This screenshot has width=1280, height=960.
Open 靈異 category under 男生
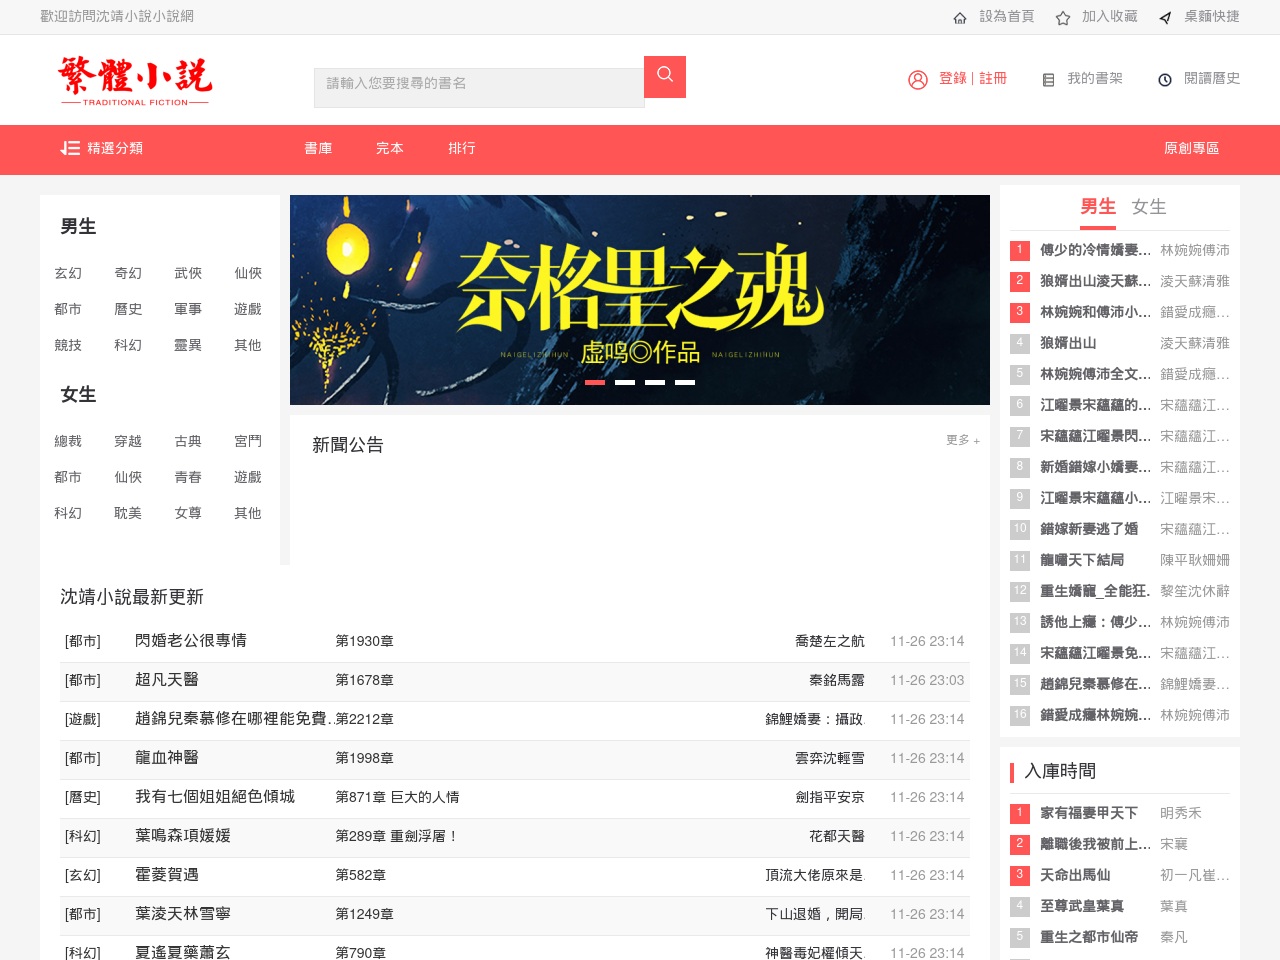coord(188,345)
